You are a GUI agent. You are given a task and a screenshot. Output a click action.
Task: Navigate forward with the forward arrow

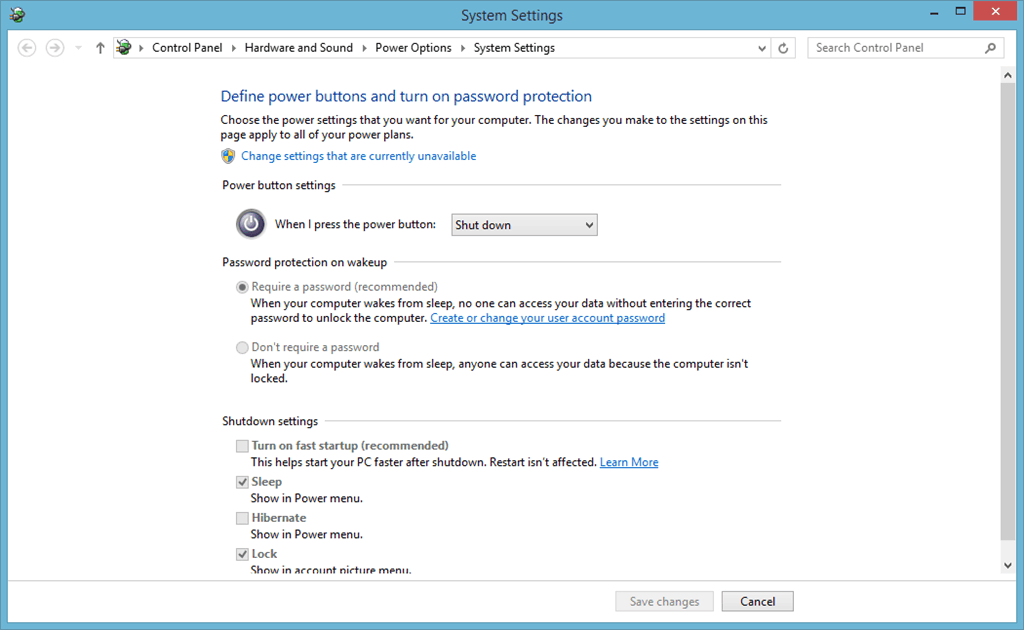click(x=55, y=48)
